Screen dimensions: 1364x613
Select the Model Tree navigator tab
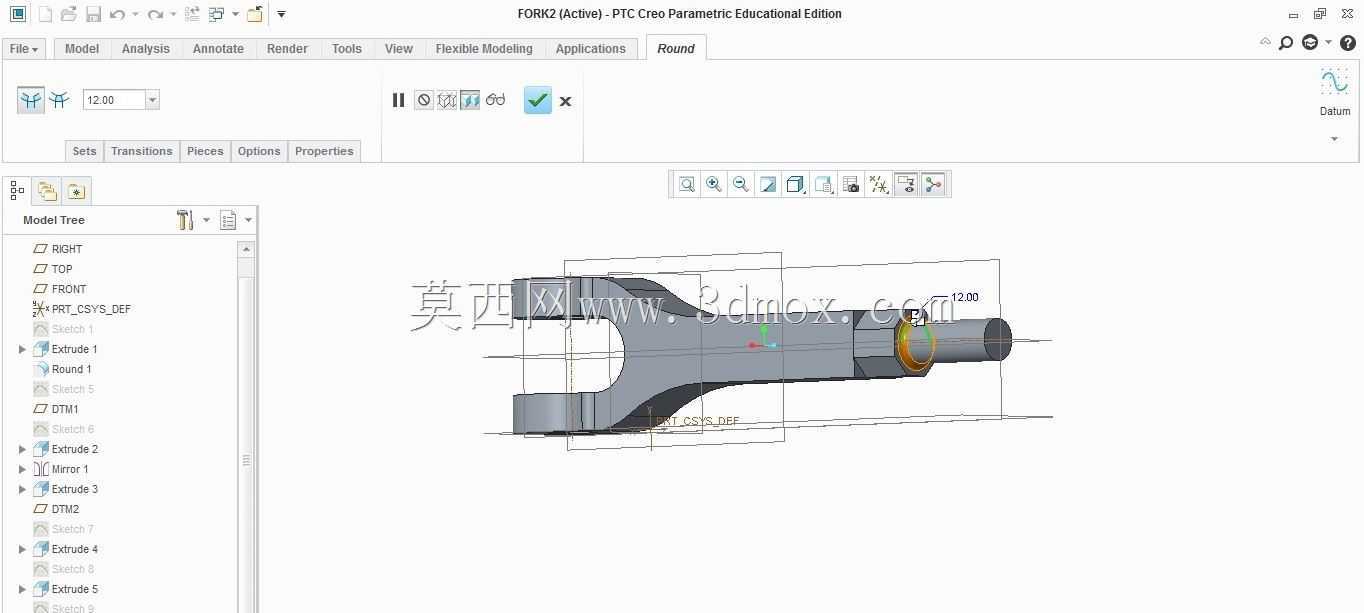coord(17,190)
